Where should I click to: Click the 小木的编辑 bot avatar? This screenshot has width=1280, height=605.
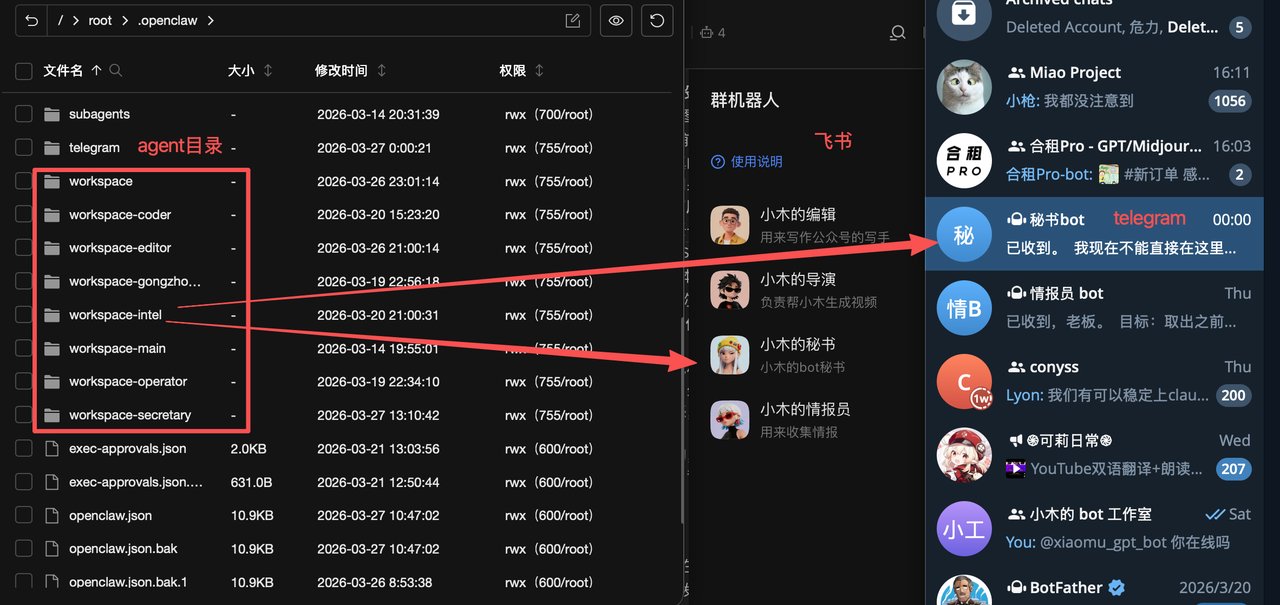coord(730,225)
